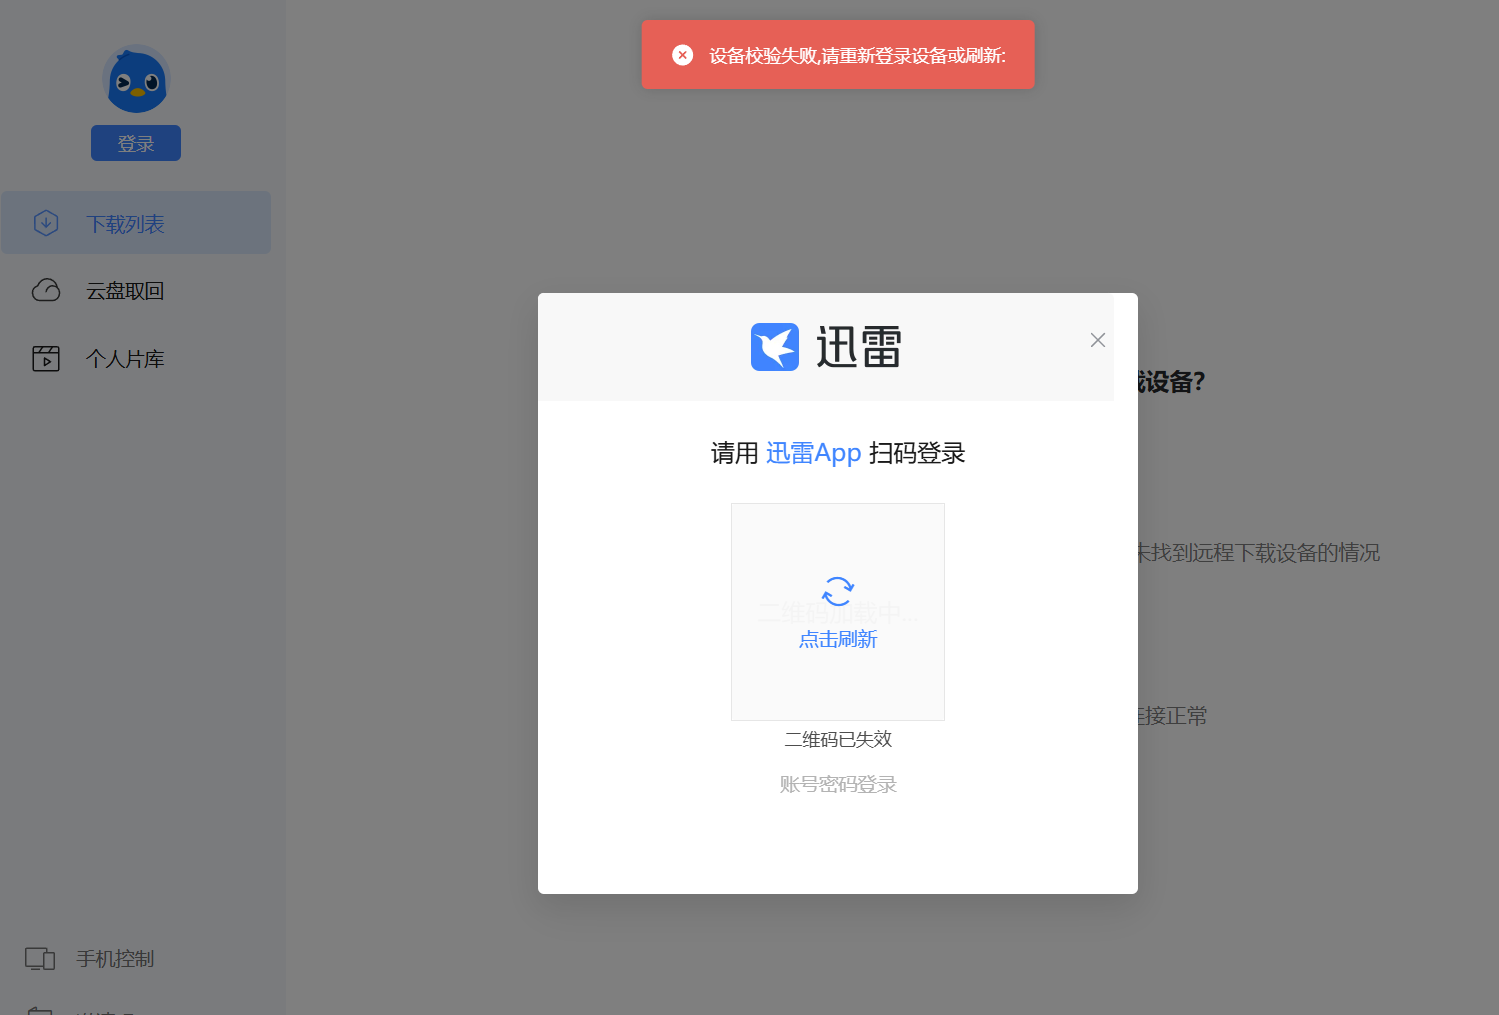Open 个人片库 personal library menu item
1499x1015 pixels.
(136, 358)
